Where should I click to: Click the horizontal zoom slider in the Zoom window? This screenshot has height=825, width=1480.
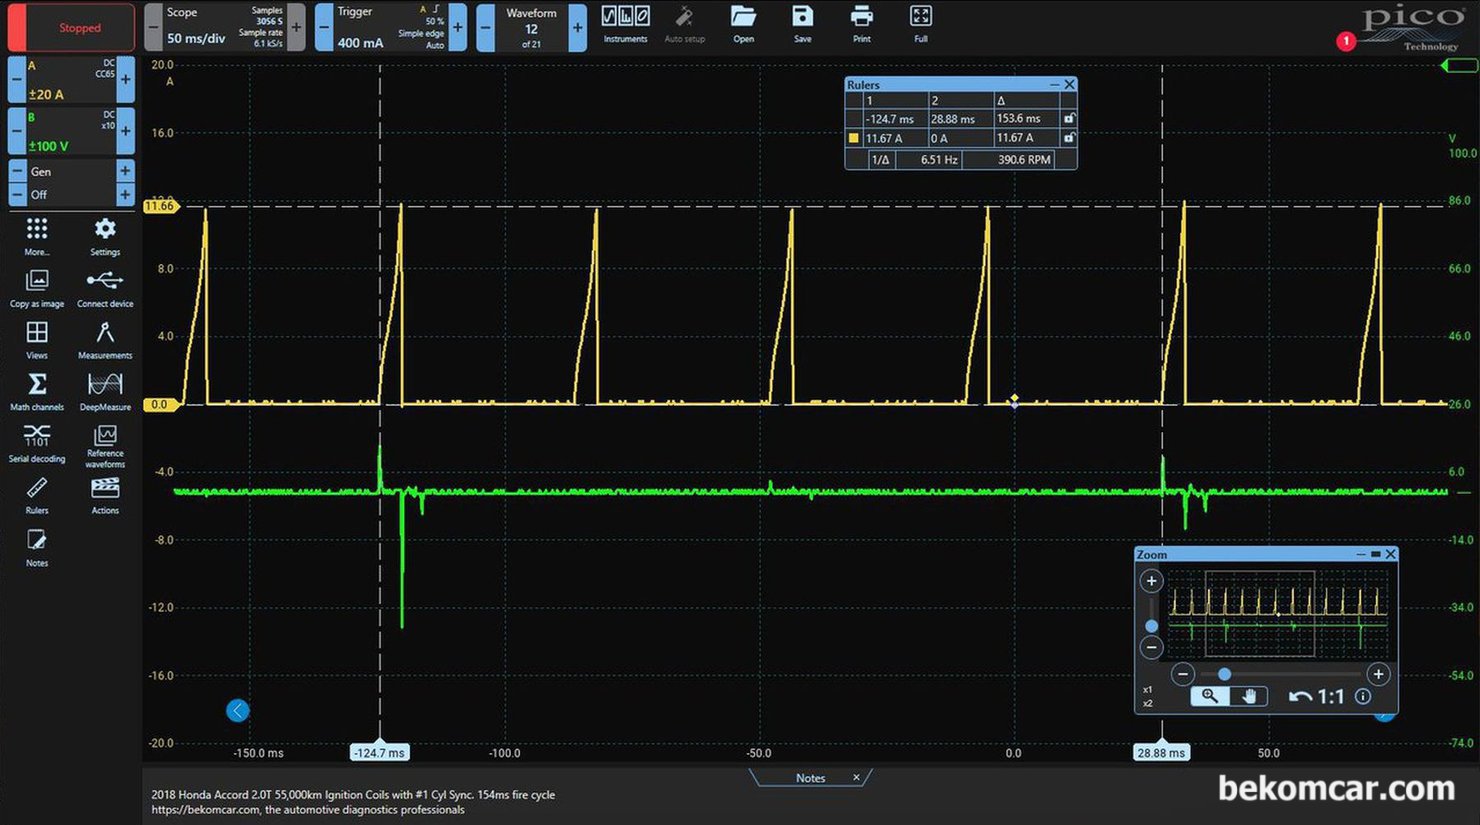1225,674
